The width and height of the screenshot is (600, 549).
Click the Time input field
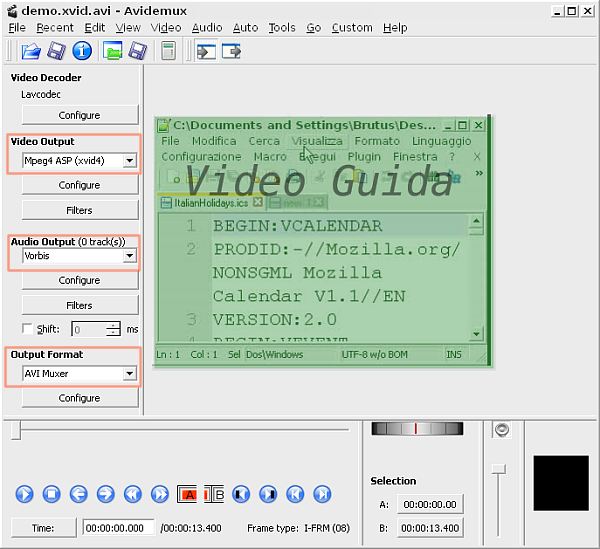119,528
